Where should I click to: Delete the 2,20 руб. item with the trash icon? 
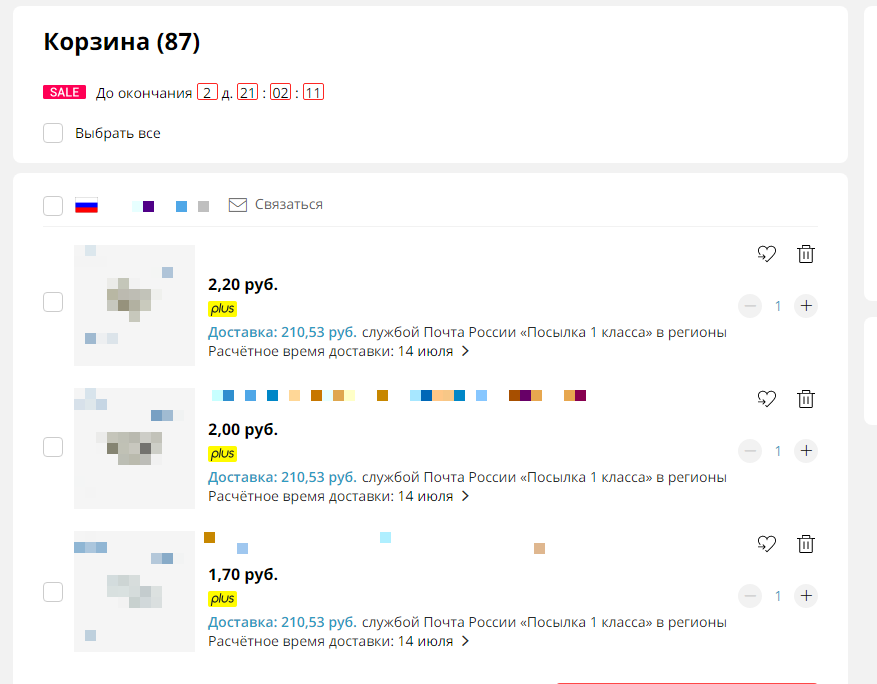(x=805, y=254)
